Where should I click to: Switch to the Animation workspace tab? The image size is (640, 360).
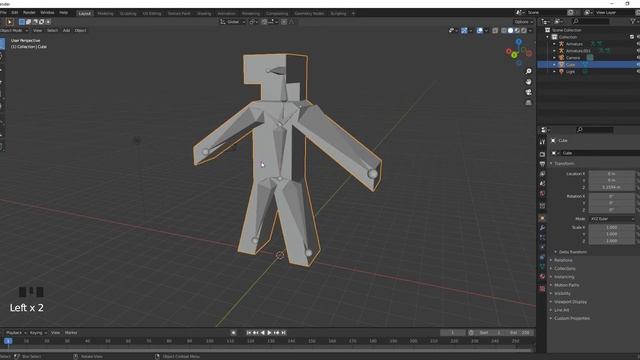[226, 13]
